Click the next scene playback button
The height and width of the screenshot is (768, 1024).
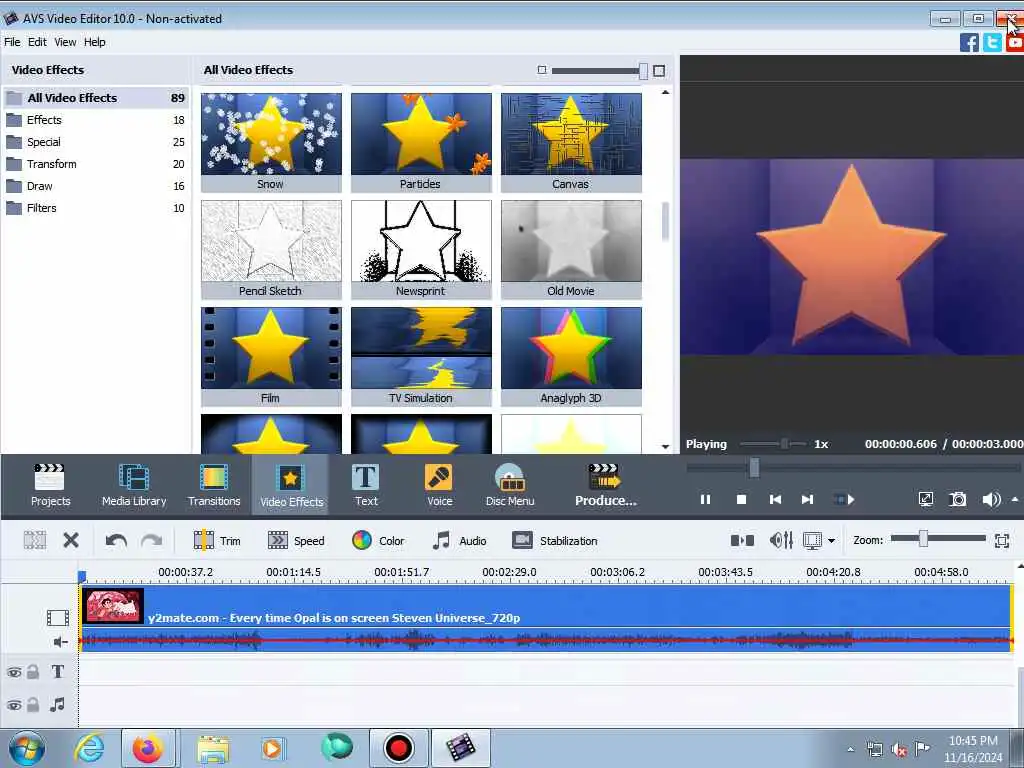844,500
